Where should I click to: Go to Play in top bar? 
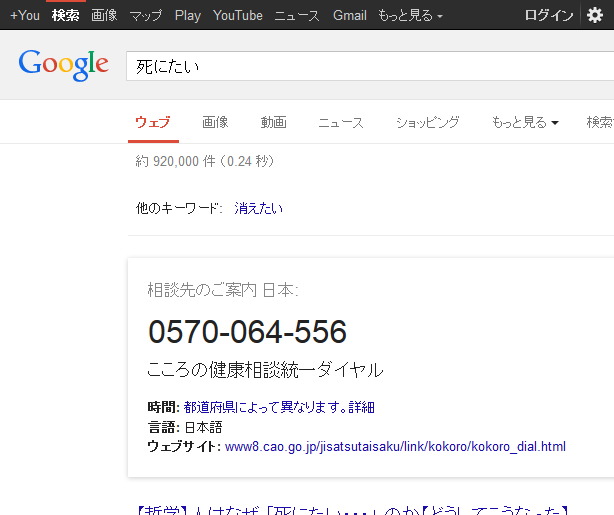(188, 16)
